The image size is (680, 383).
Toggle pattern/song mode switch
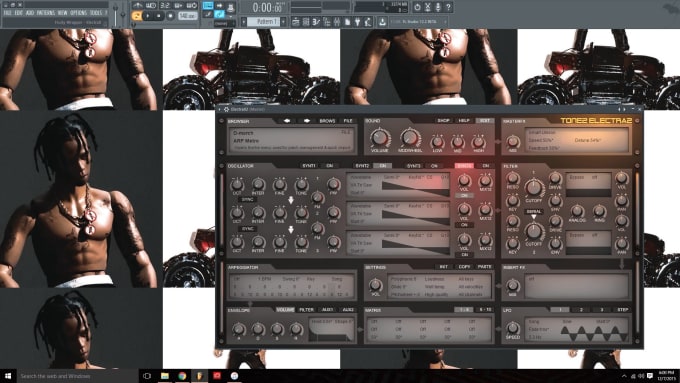coord(137,16)
